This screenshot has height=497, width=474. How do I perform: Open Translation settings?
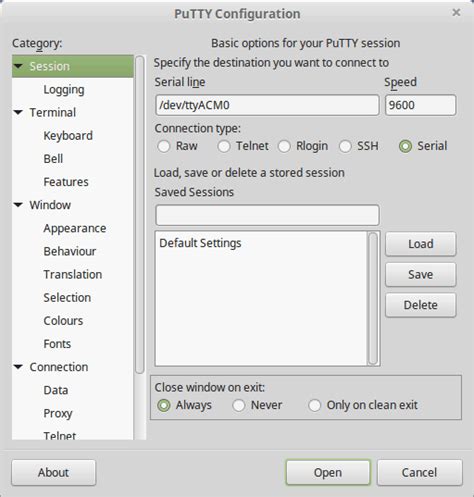[73, 274]
